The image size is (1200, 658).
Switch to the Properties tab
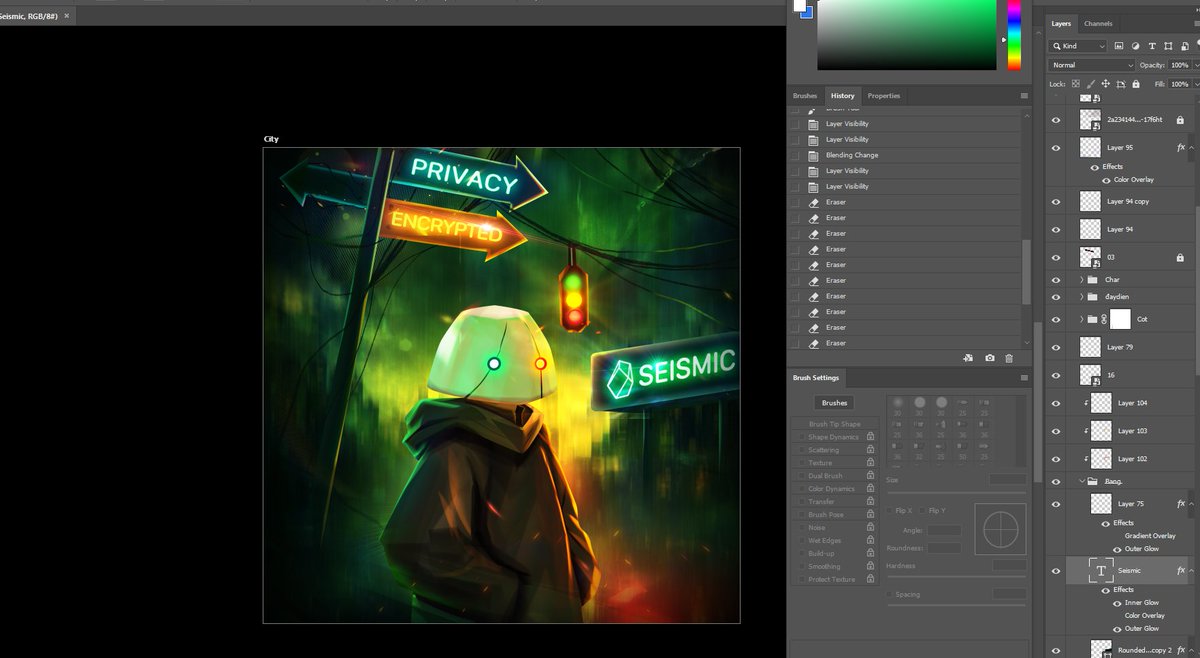tap(884, 96)
